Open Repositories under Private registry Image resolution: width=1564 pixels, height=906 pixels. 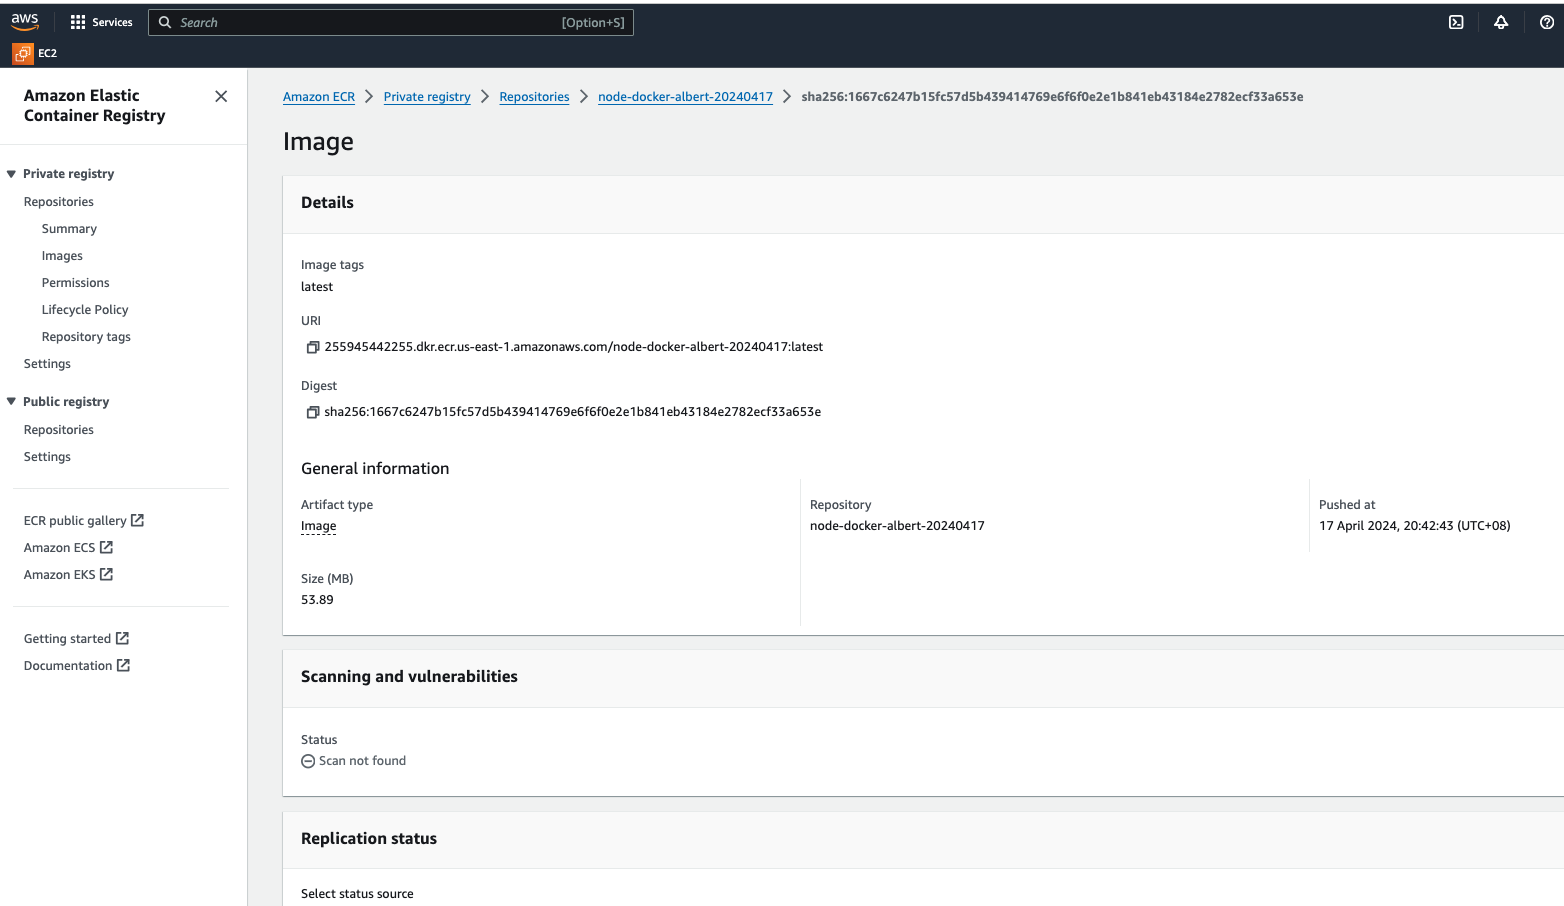[x=59, y=202]
